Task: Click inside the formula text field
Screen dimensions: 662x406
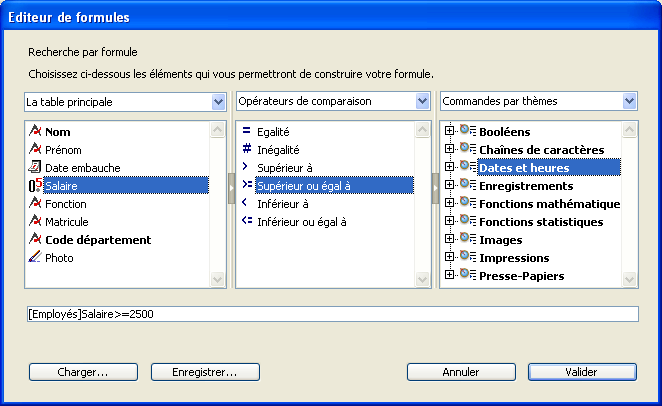Action: pos(330,314)
